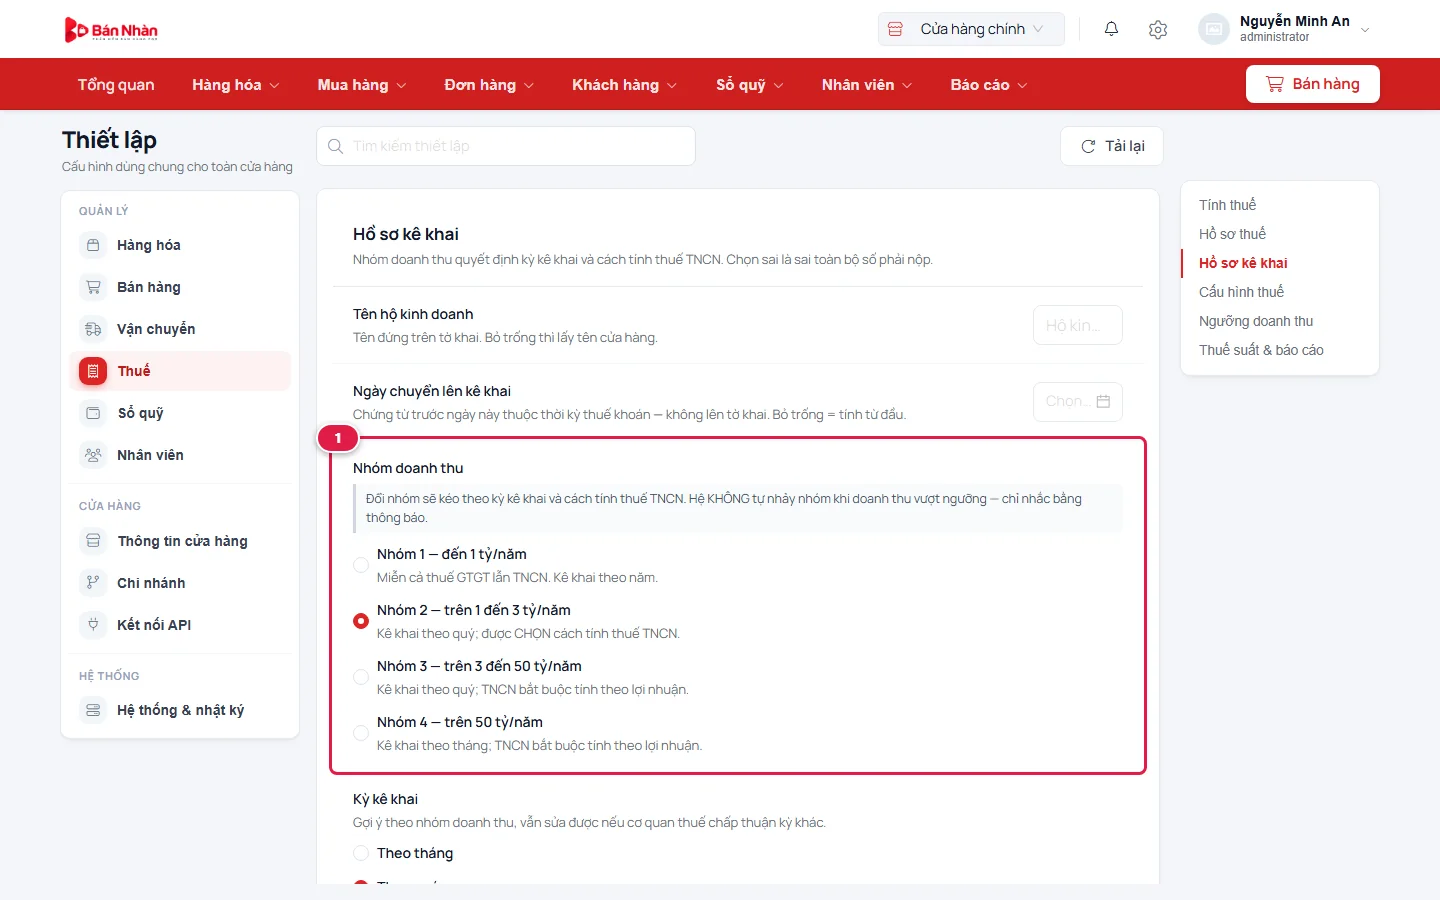This screenshot has width=1440, height=900.
Task: Expand the Hàng hóa navigation menu
Action: pos(236,85)
